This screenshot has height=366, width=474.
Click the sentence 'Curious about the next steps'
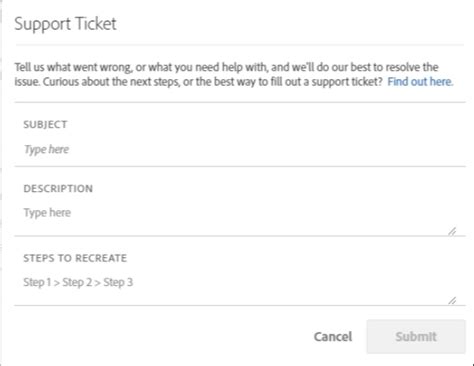[x=199, y=82]
